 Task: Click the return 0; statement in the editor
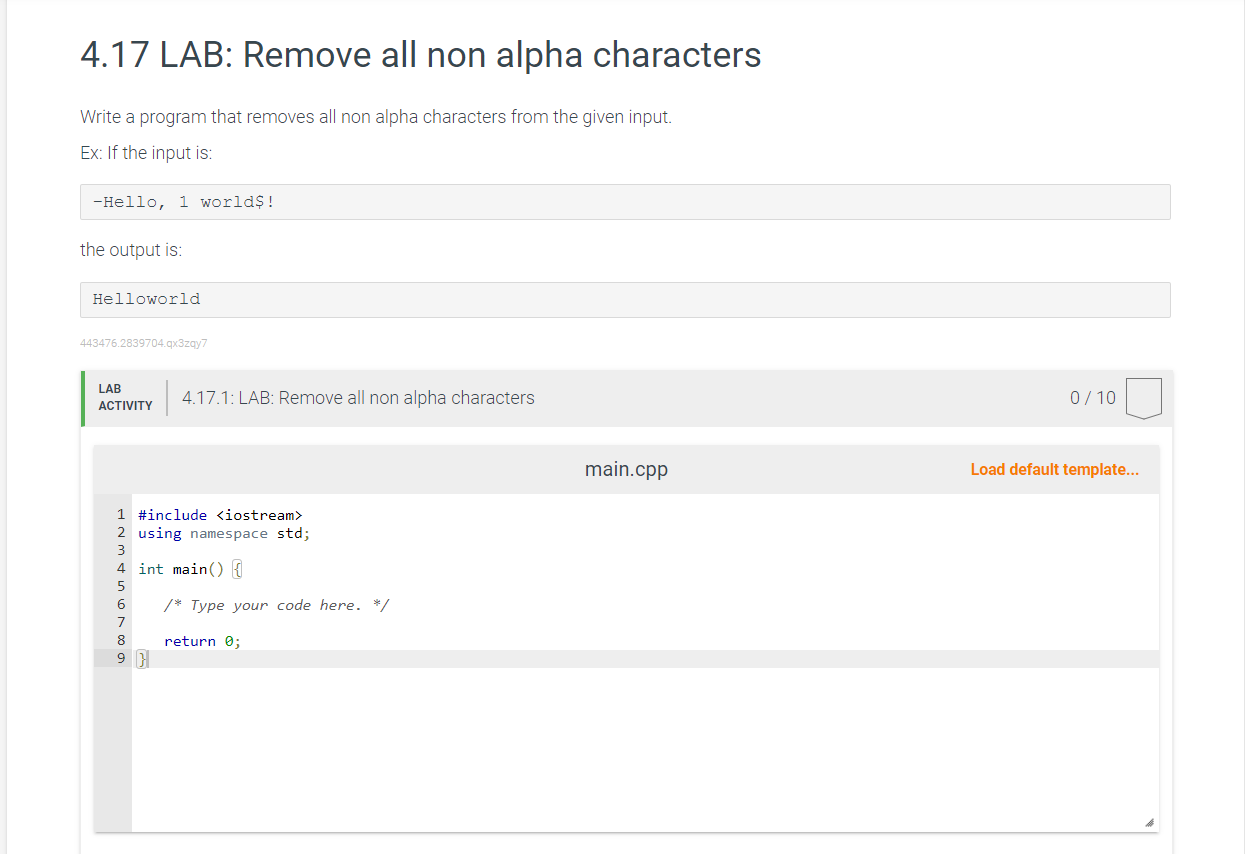pos(200,640)
